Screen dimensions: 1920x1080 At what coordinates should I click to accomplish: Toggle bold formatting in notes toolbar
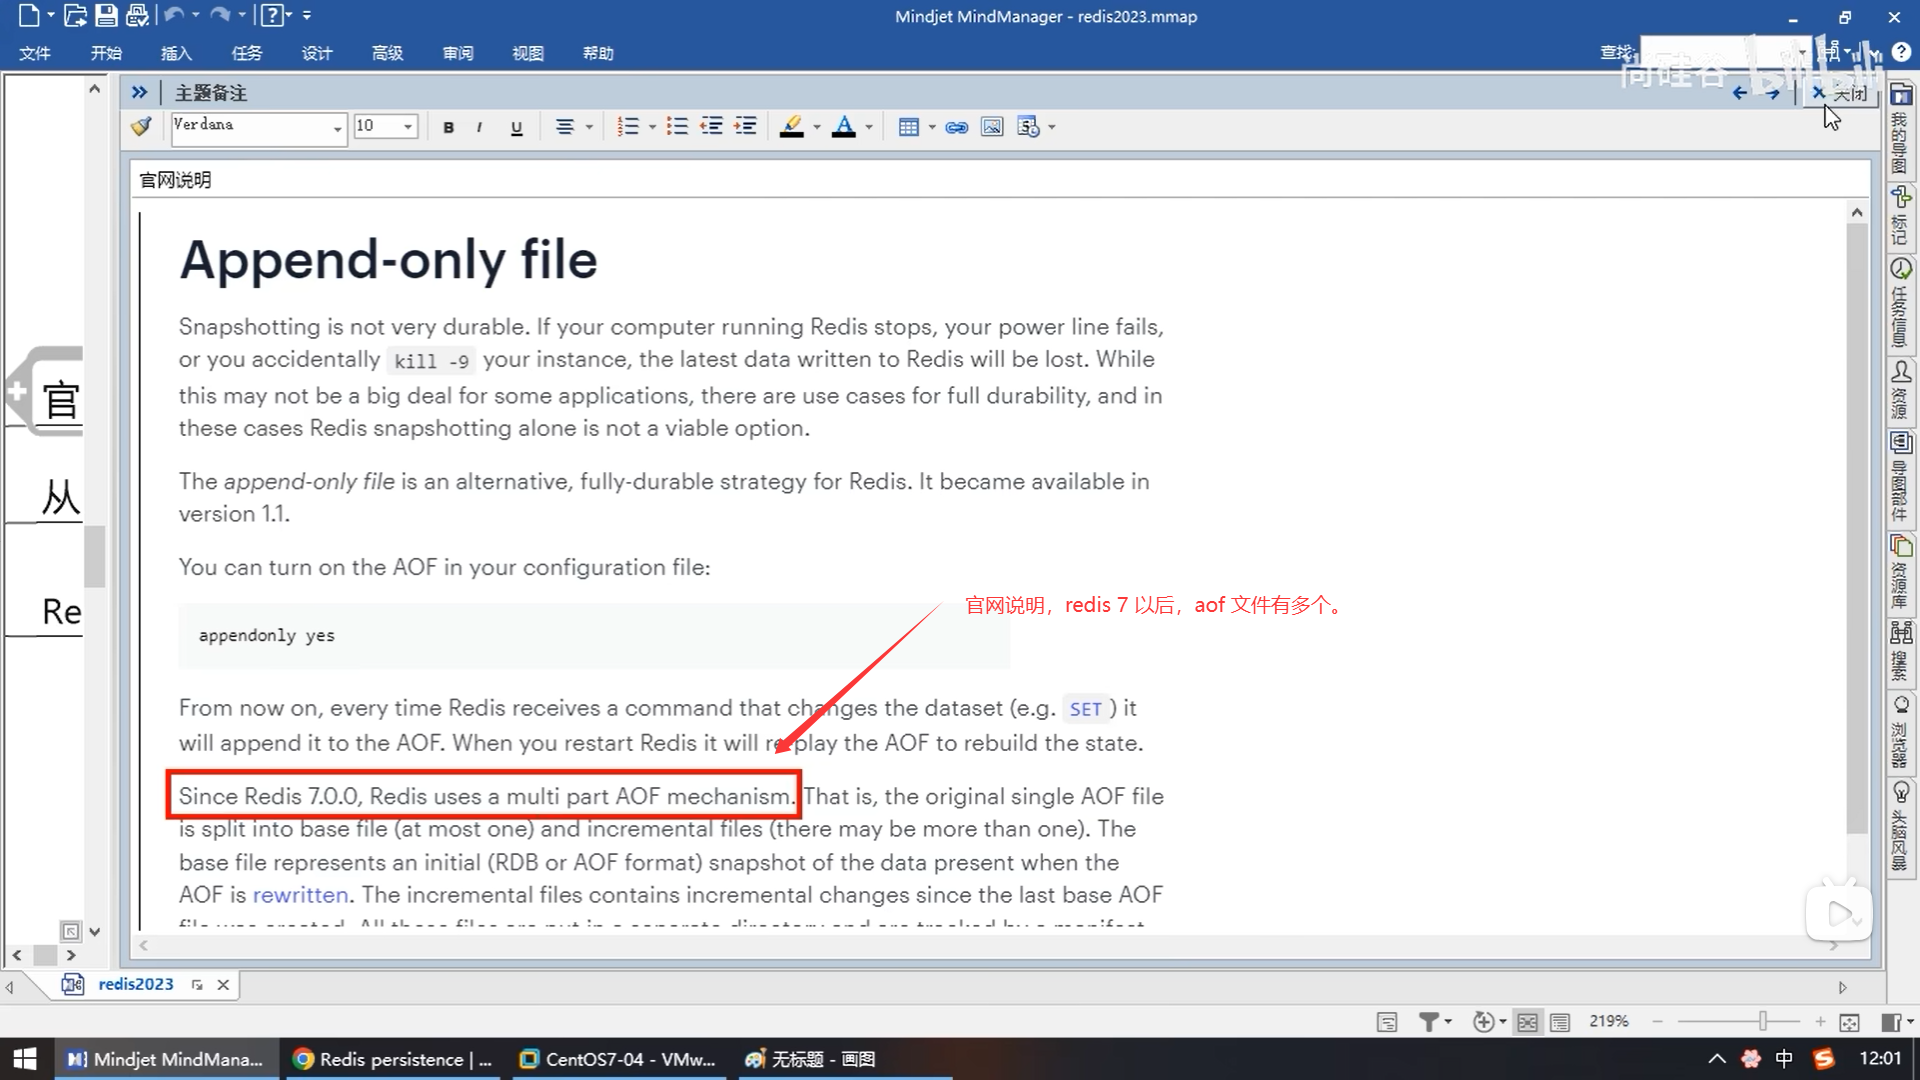[x=448, y=127]
